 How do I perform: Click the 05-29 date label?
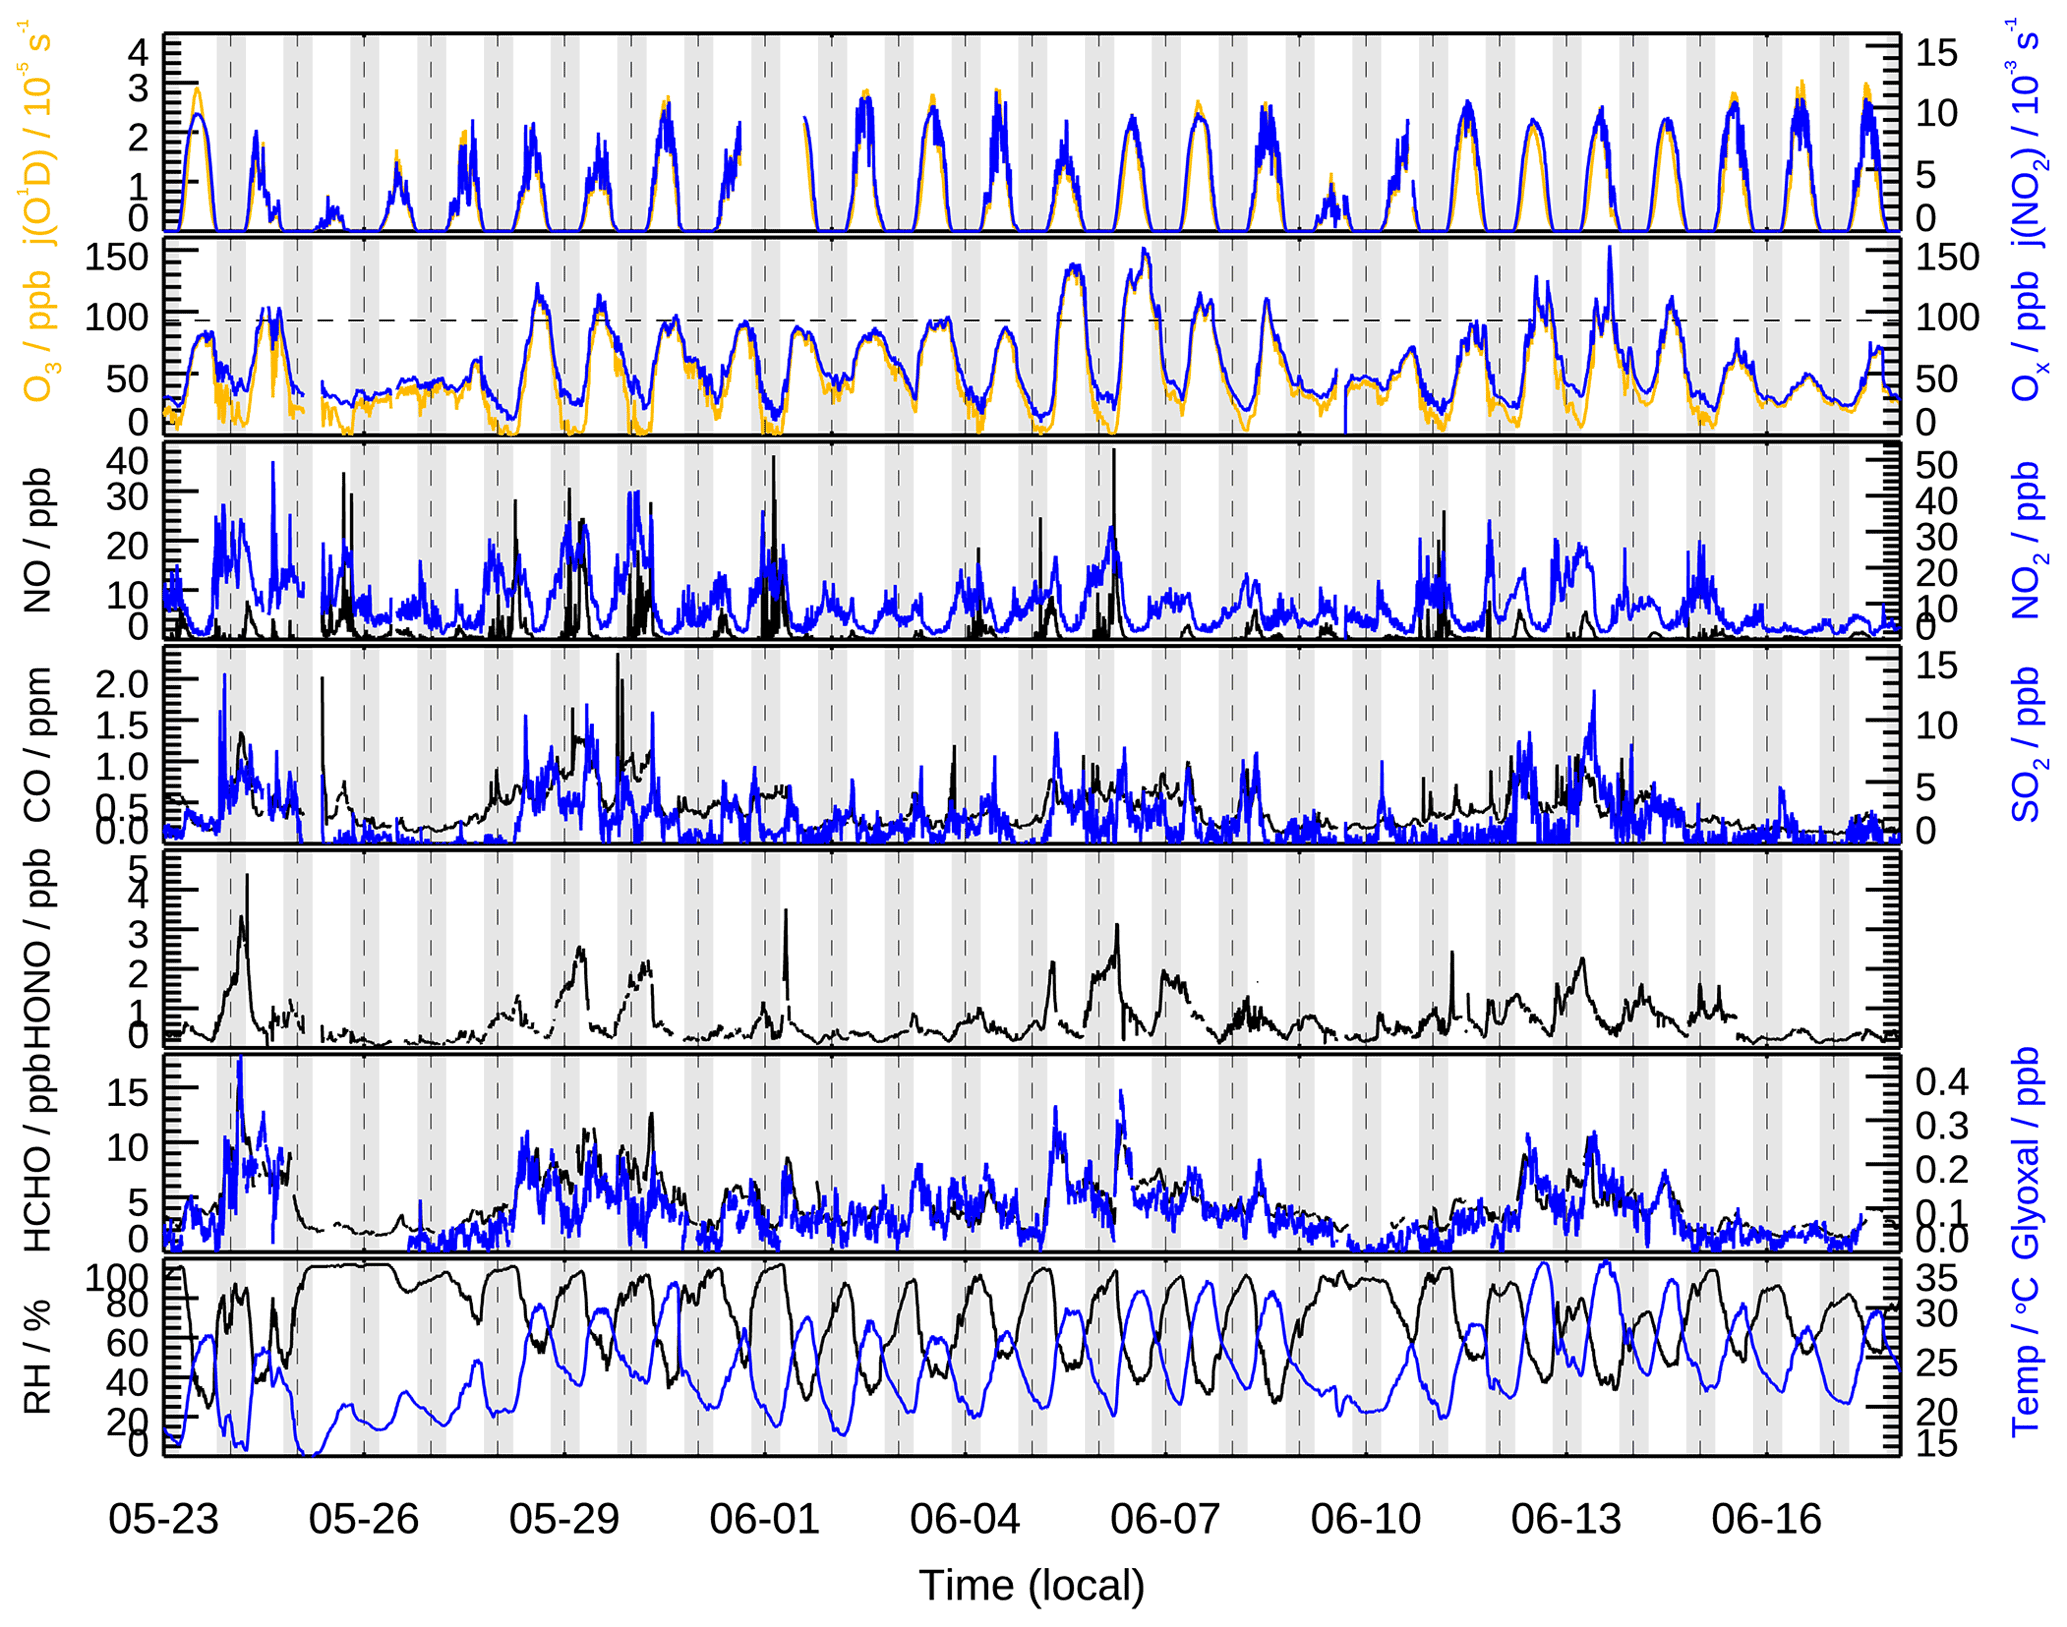pyautogui.click(x=564, y=1519)
